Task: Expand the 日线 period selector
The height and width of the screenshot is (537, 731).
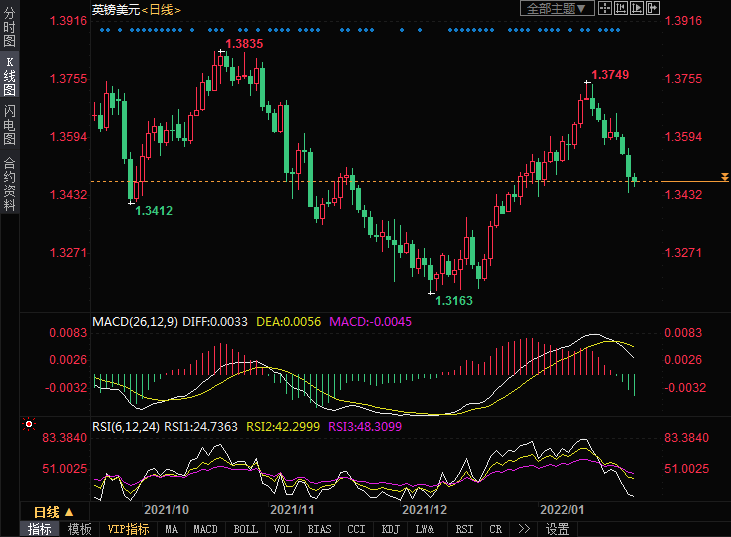Action: pos(54,511)
